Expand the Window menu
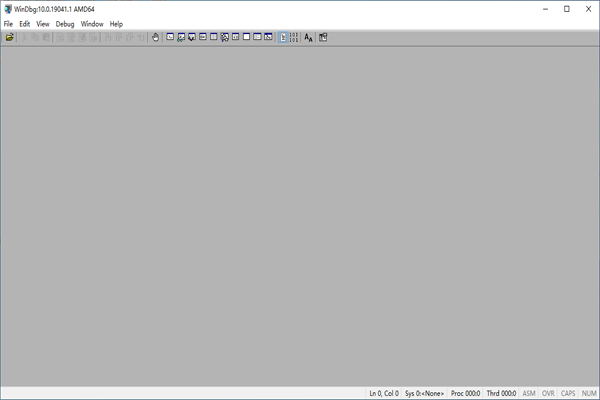The image size is (600, 400). tap(92, 23)
